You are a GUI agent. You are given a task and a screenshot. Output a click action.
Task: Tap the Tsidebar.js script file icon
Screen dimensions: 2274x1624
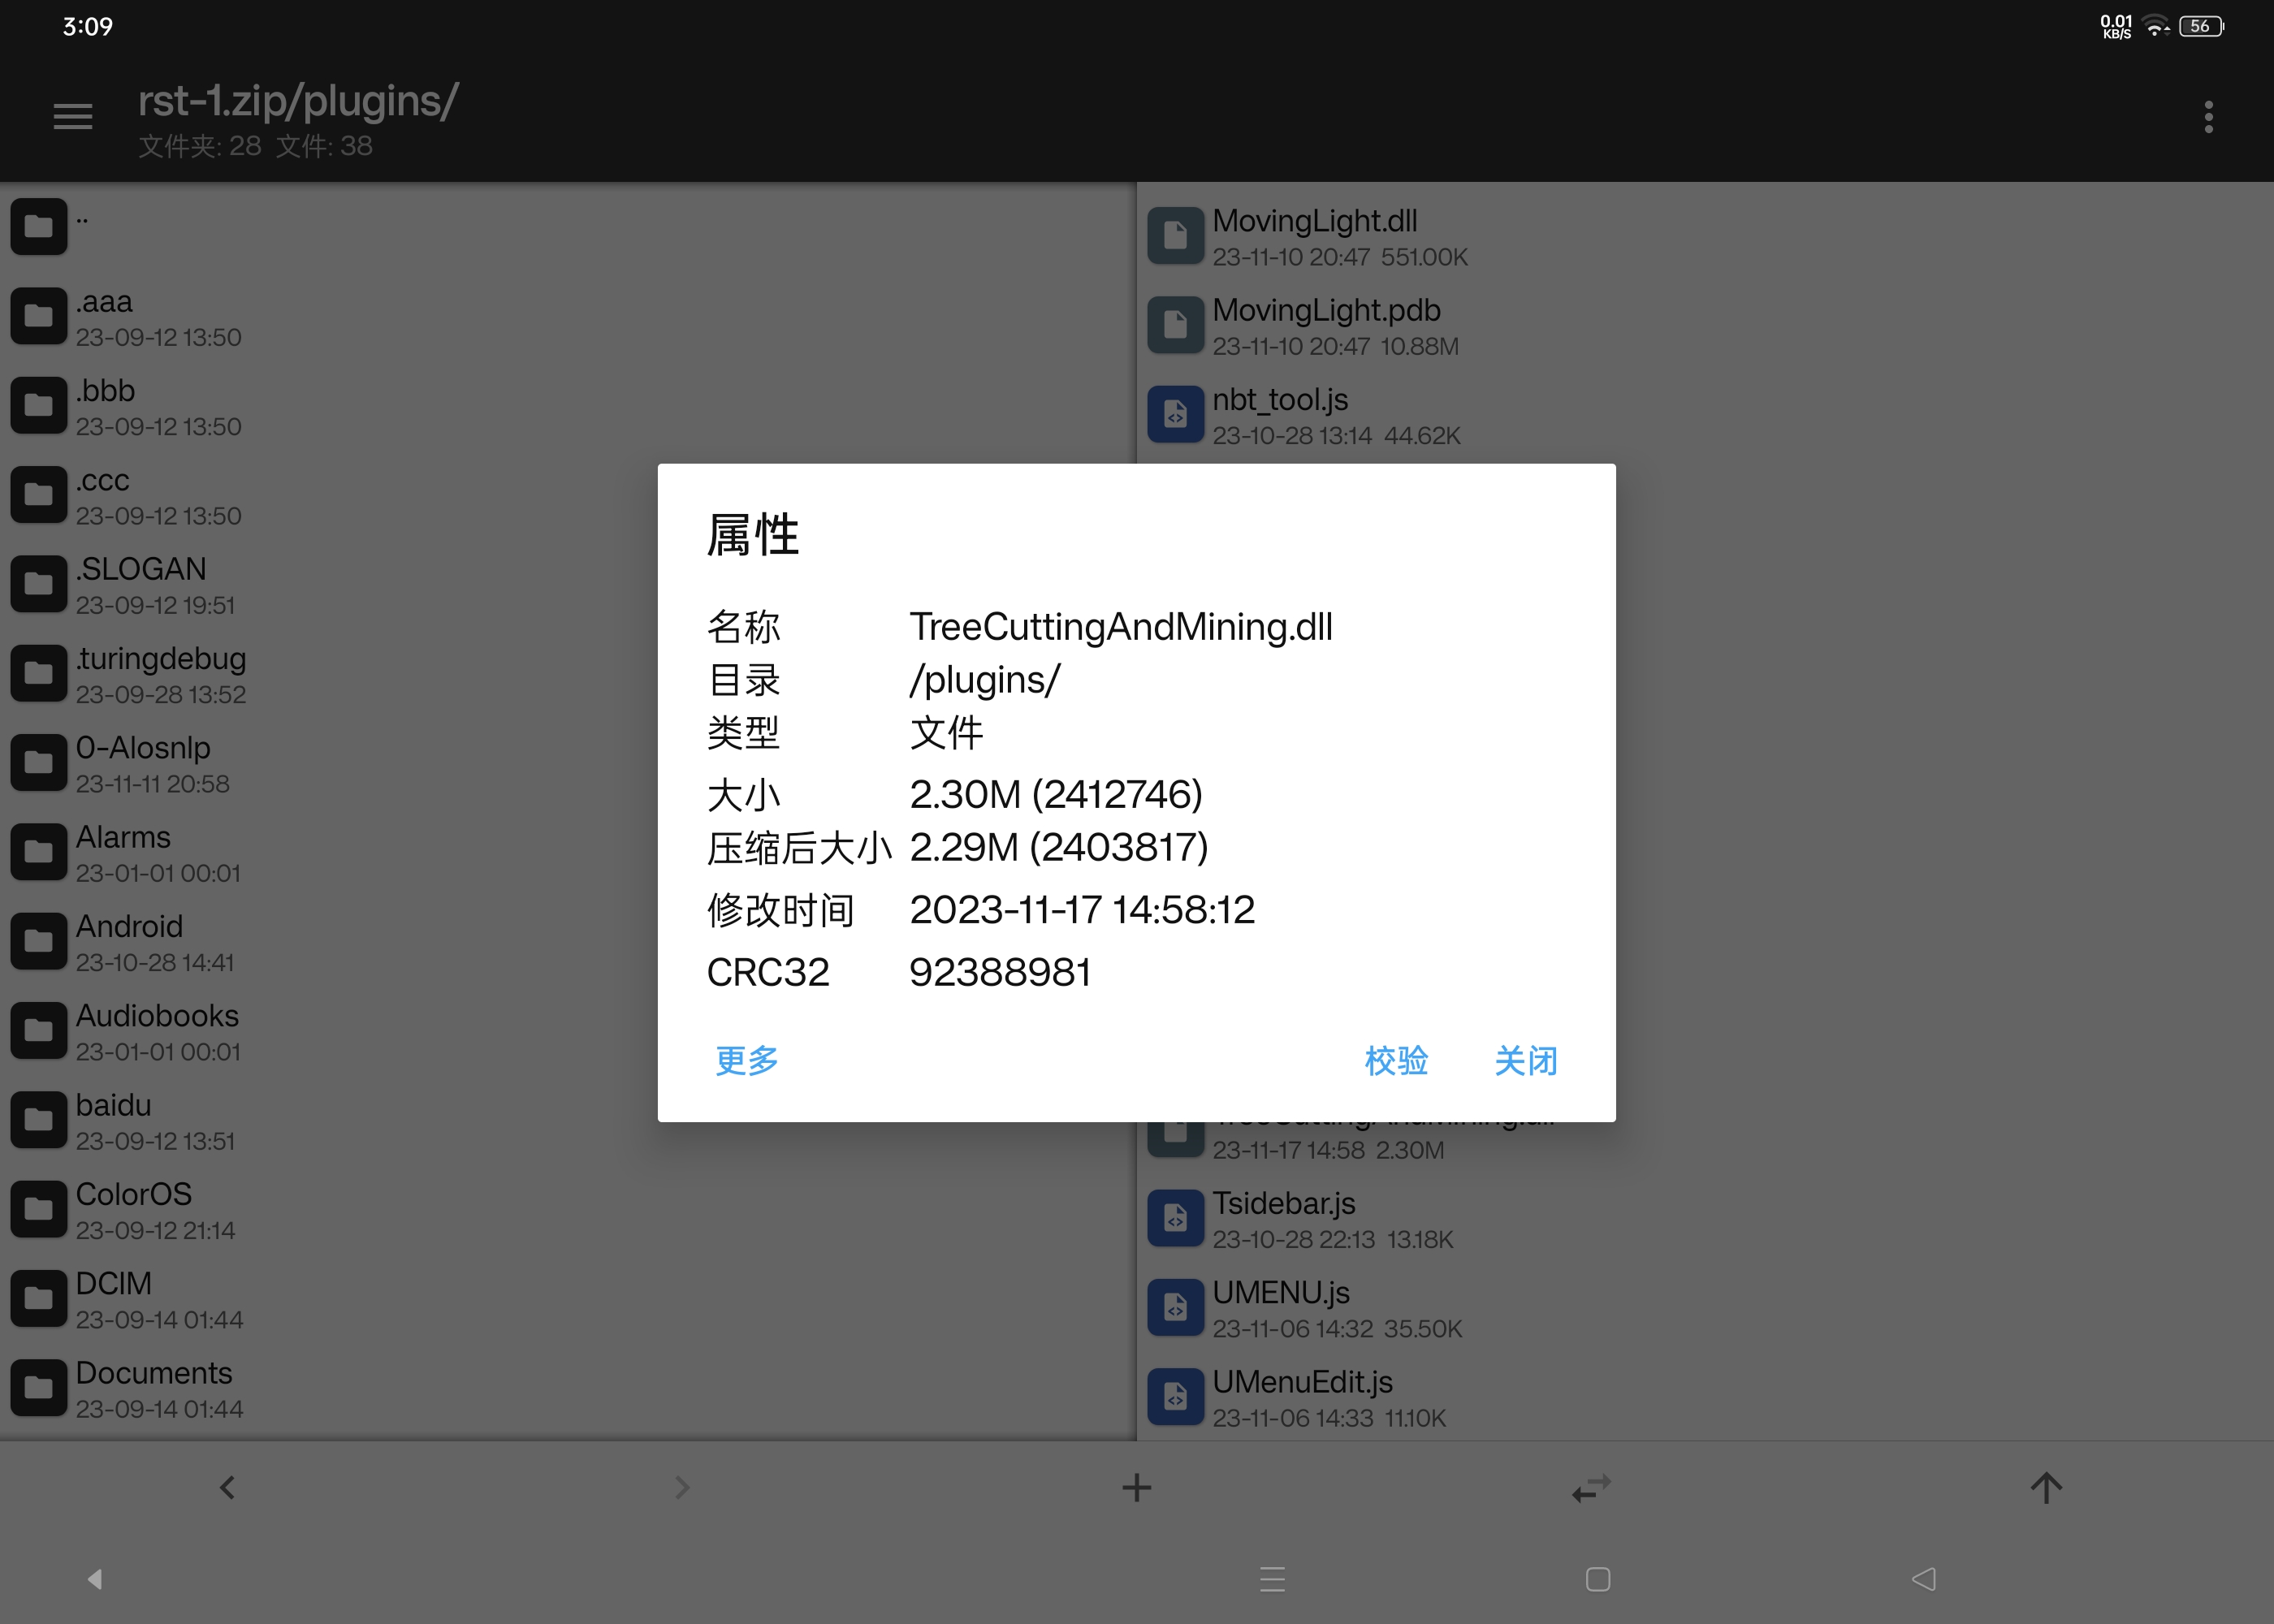pyautogui.click(x=1175, y=1218)
